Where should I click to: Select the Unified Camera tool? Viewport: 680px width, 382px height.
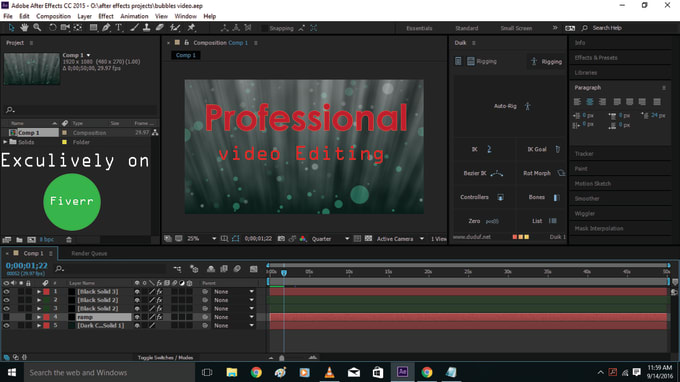(x=65, y=28)
